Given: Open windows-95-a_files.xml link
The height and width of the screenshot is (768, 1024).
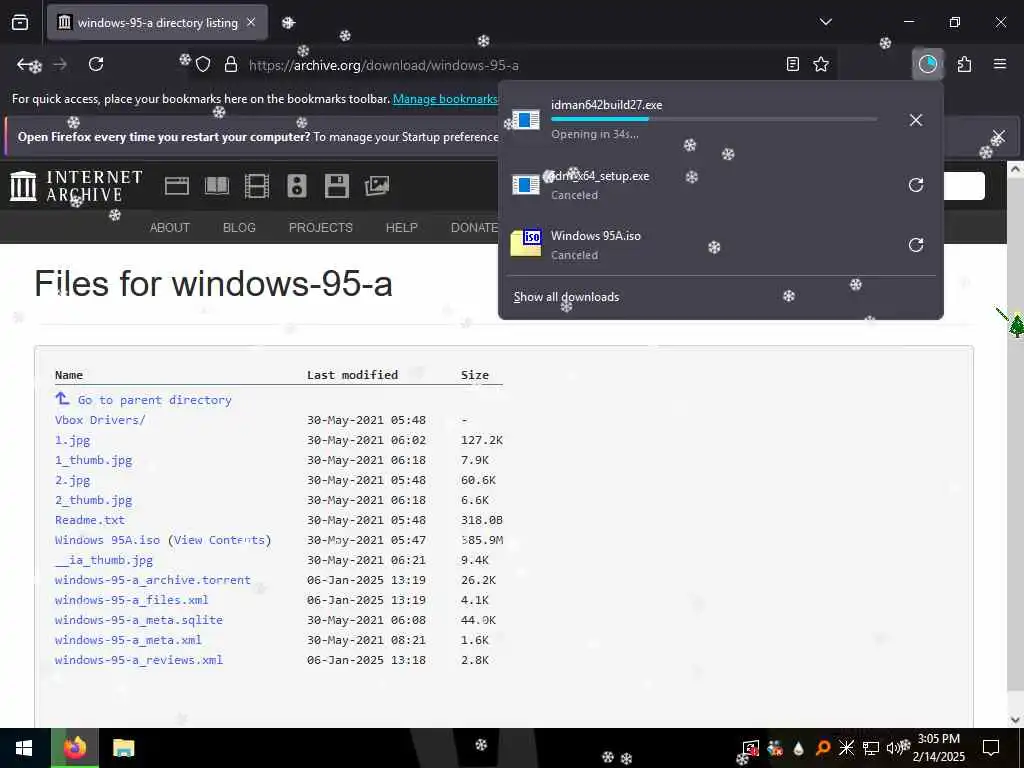Looking at the screenshot, I should [131, 600].
